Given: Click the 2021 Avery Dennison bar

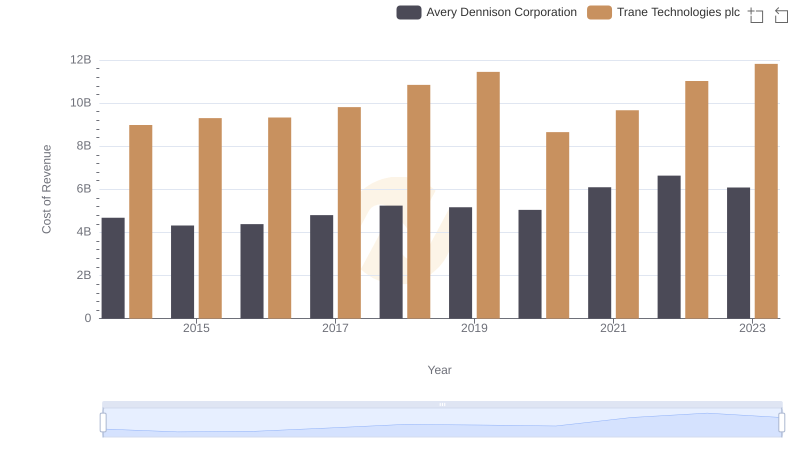Looking at the screenshot, I should (599, 253).
